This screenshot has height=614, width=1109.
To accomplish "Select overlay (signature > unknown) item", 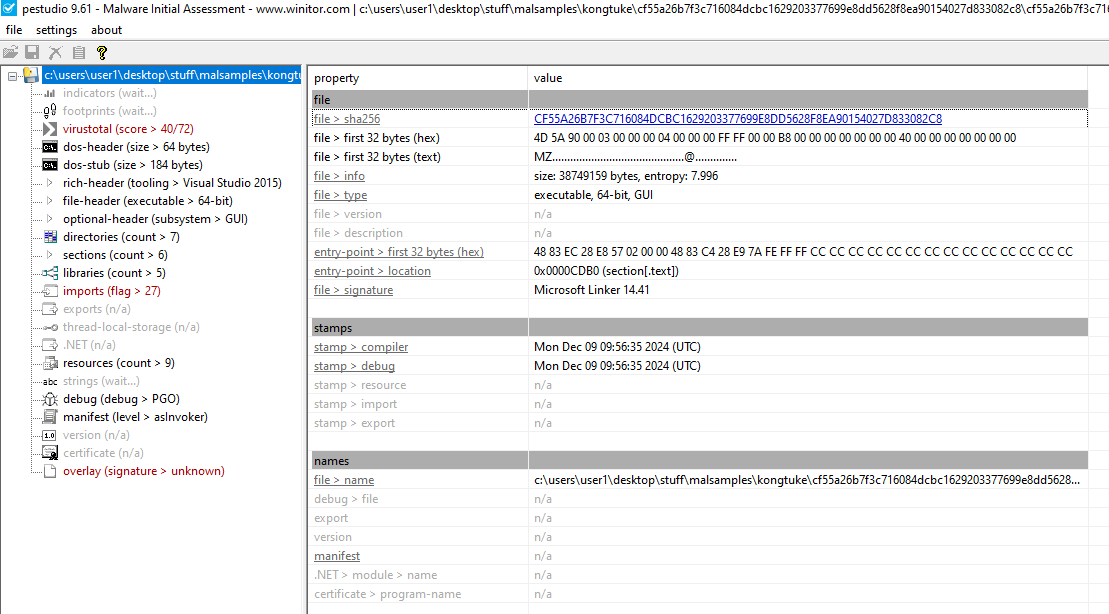I will click(x=144, y=471).
